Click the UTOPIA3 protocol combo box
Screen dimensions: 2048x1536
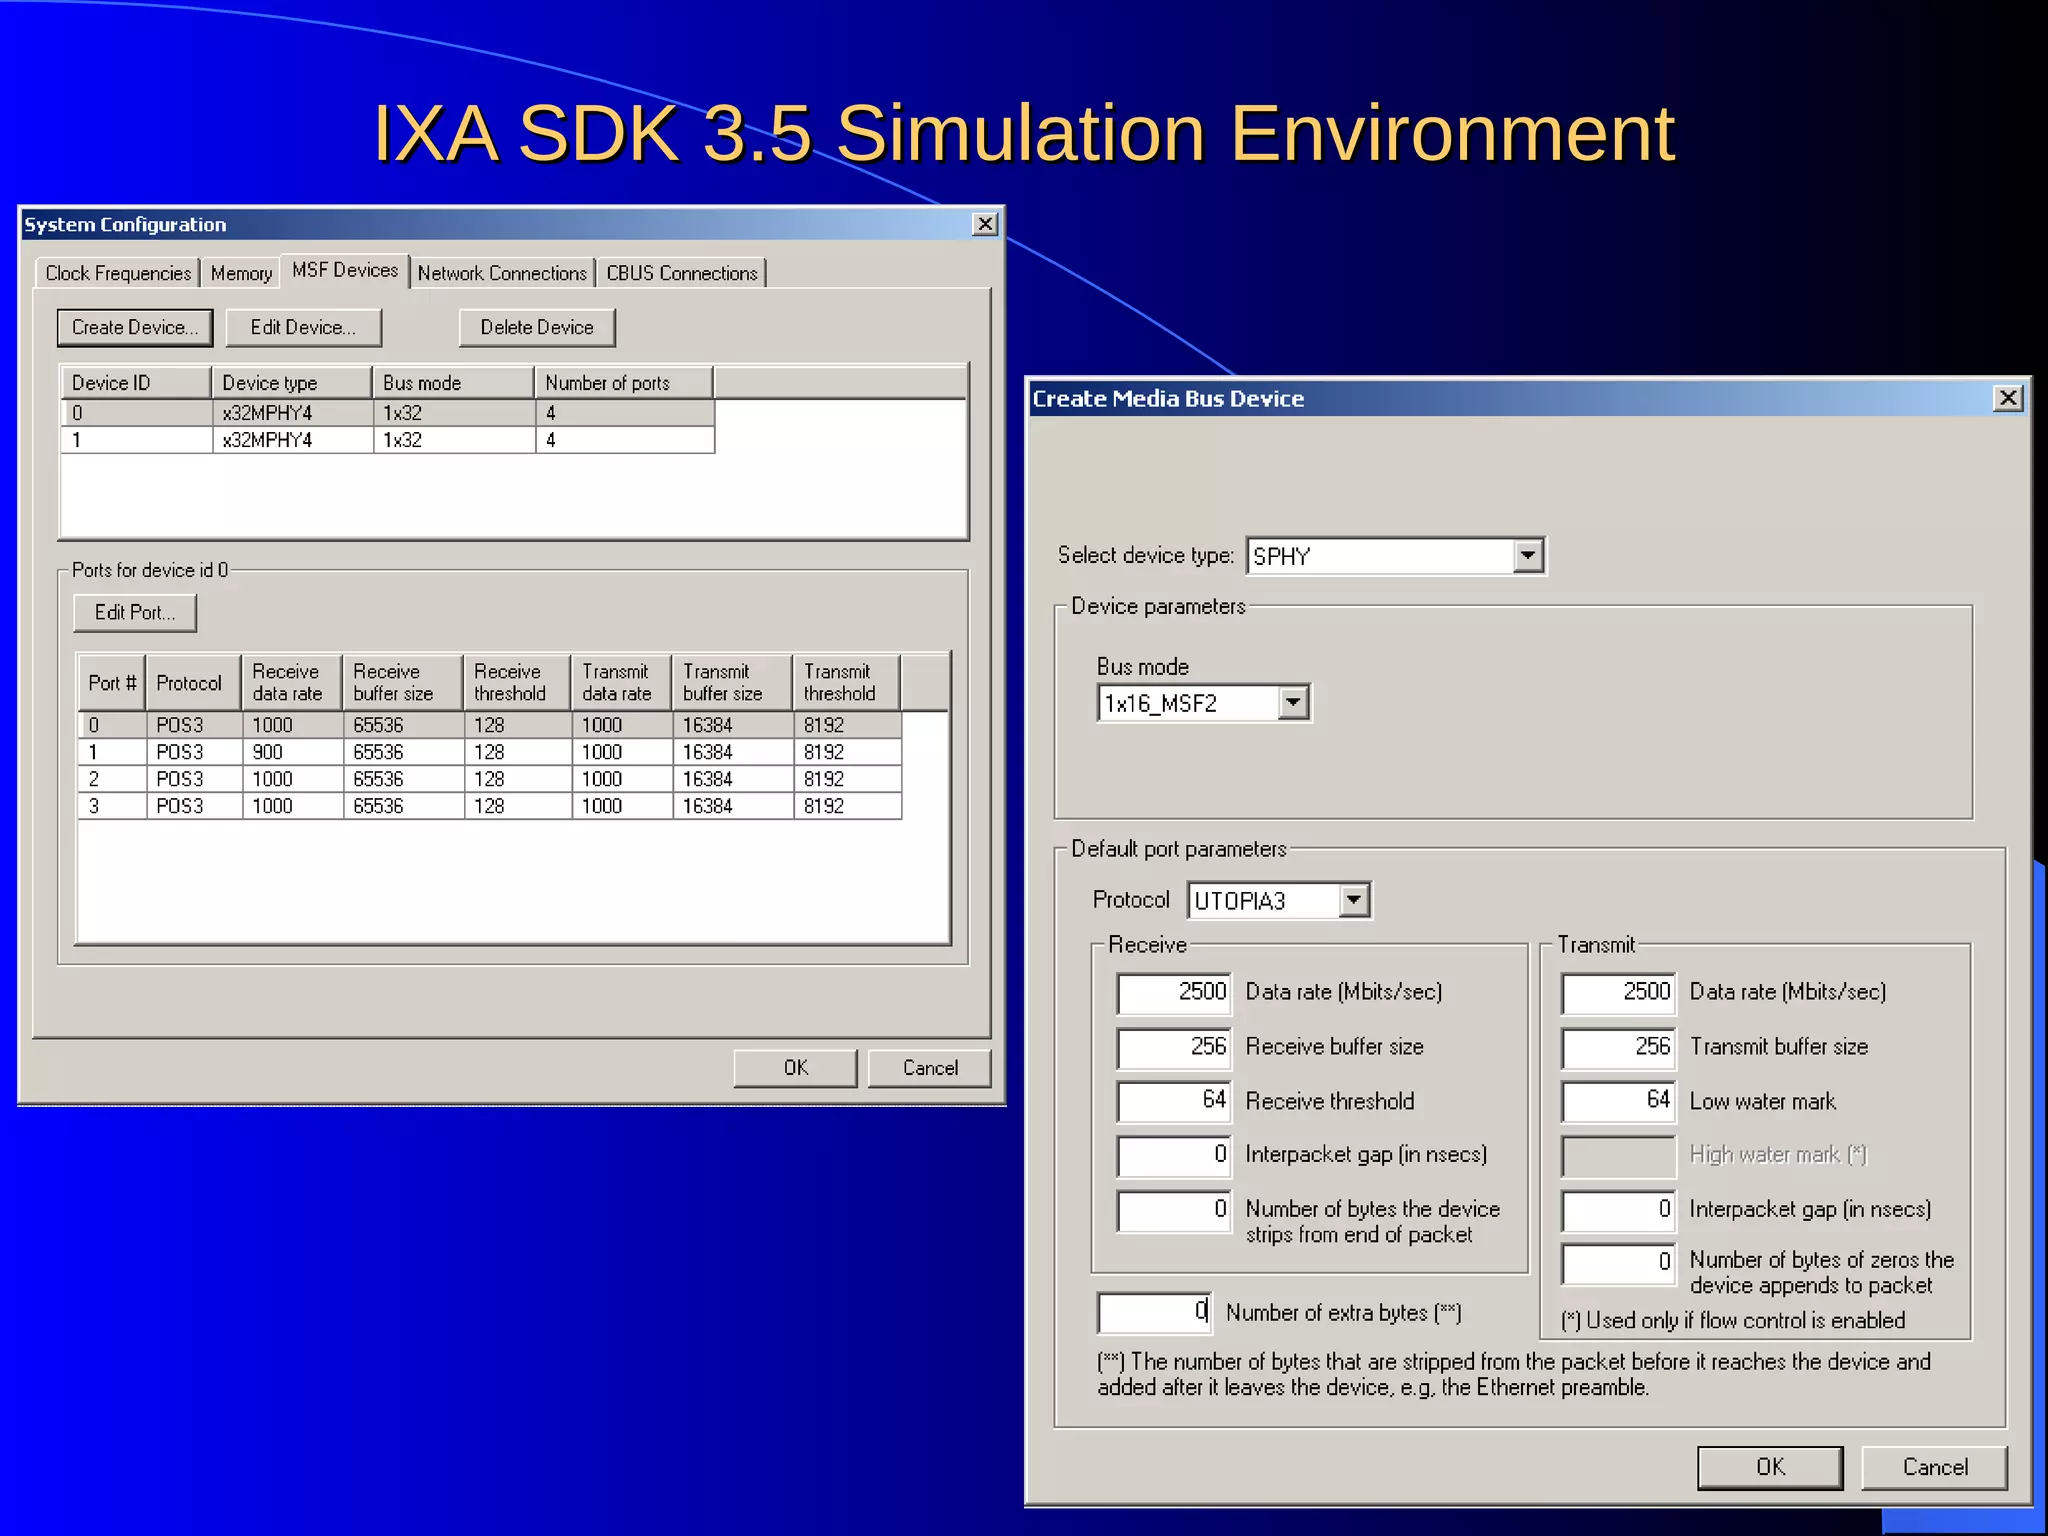point(1279,900)
